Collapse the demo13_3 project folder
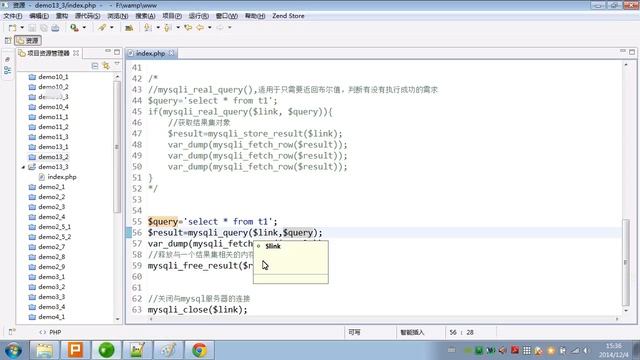640x360 pixels. pos(23,167)
